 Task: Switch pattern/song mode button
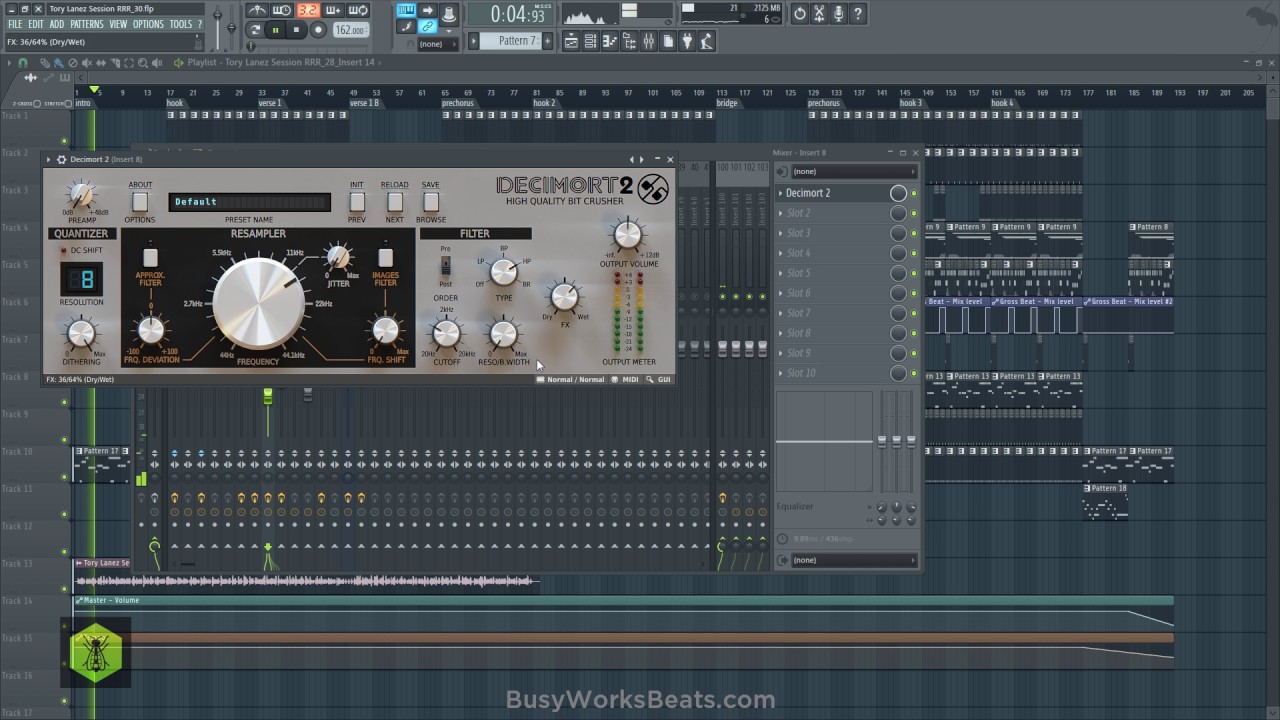(255, 30)
